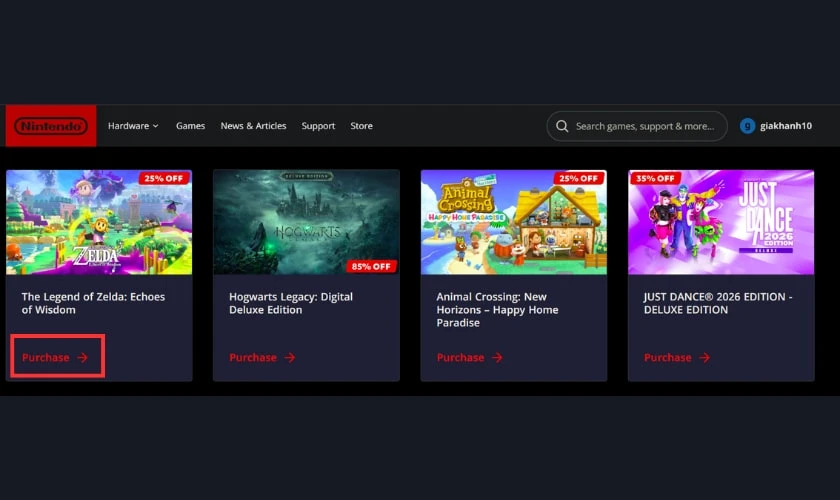Open giakhanh10 account name
Screen dimensions: 840x500
tap(786, 126)
